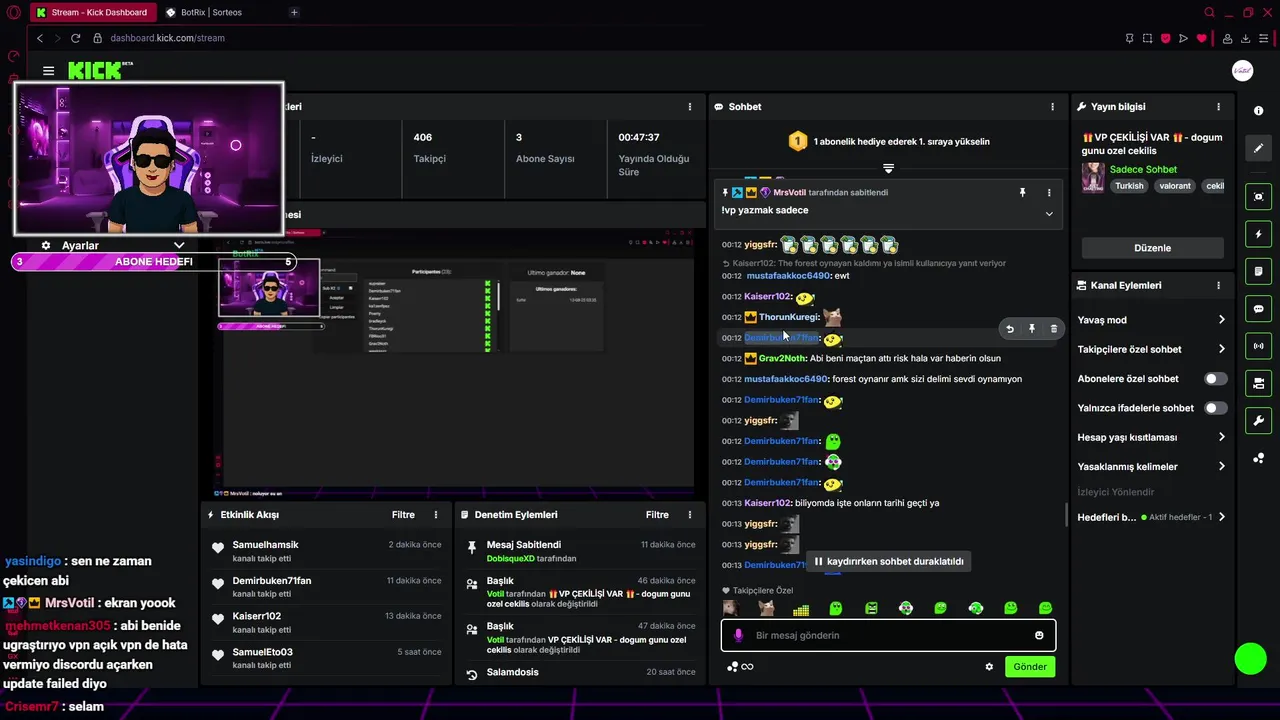Expand Yavaş mod settings
Viewport: 1280px width, 720px height.
pyautogui.click(x=1221, y=320)
